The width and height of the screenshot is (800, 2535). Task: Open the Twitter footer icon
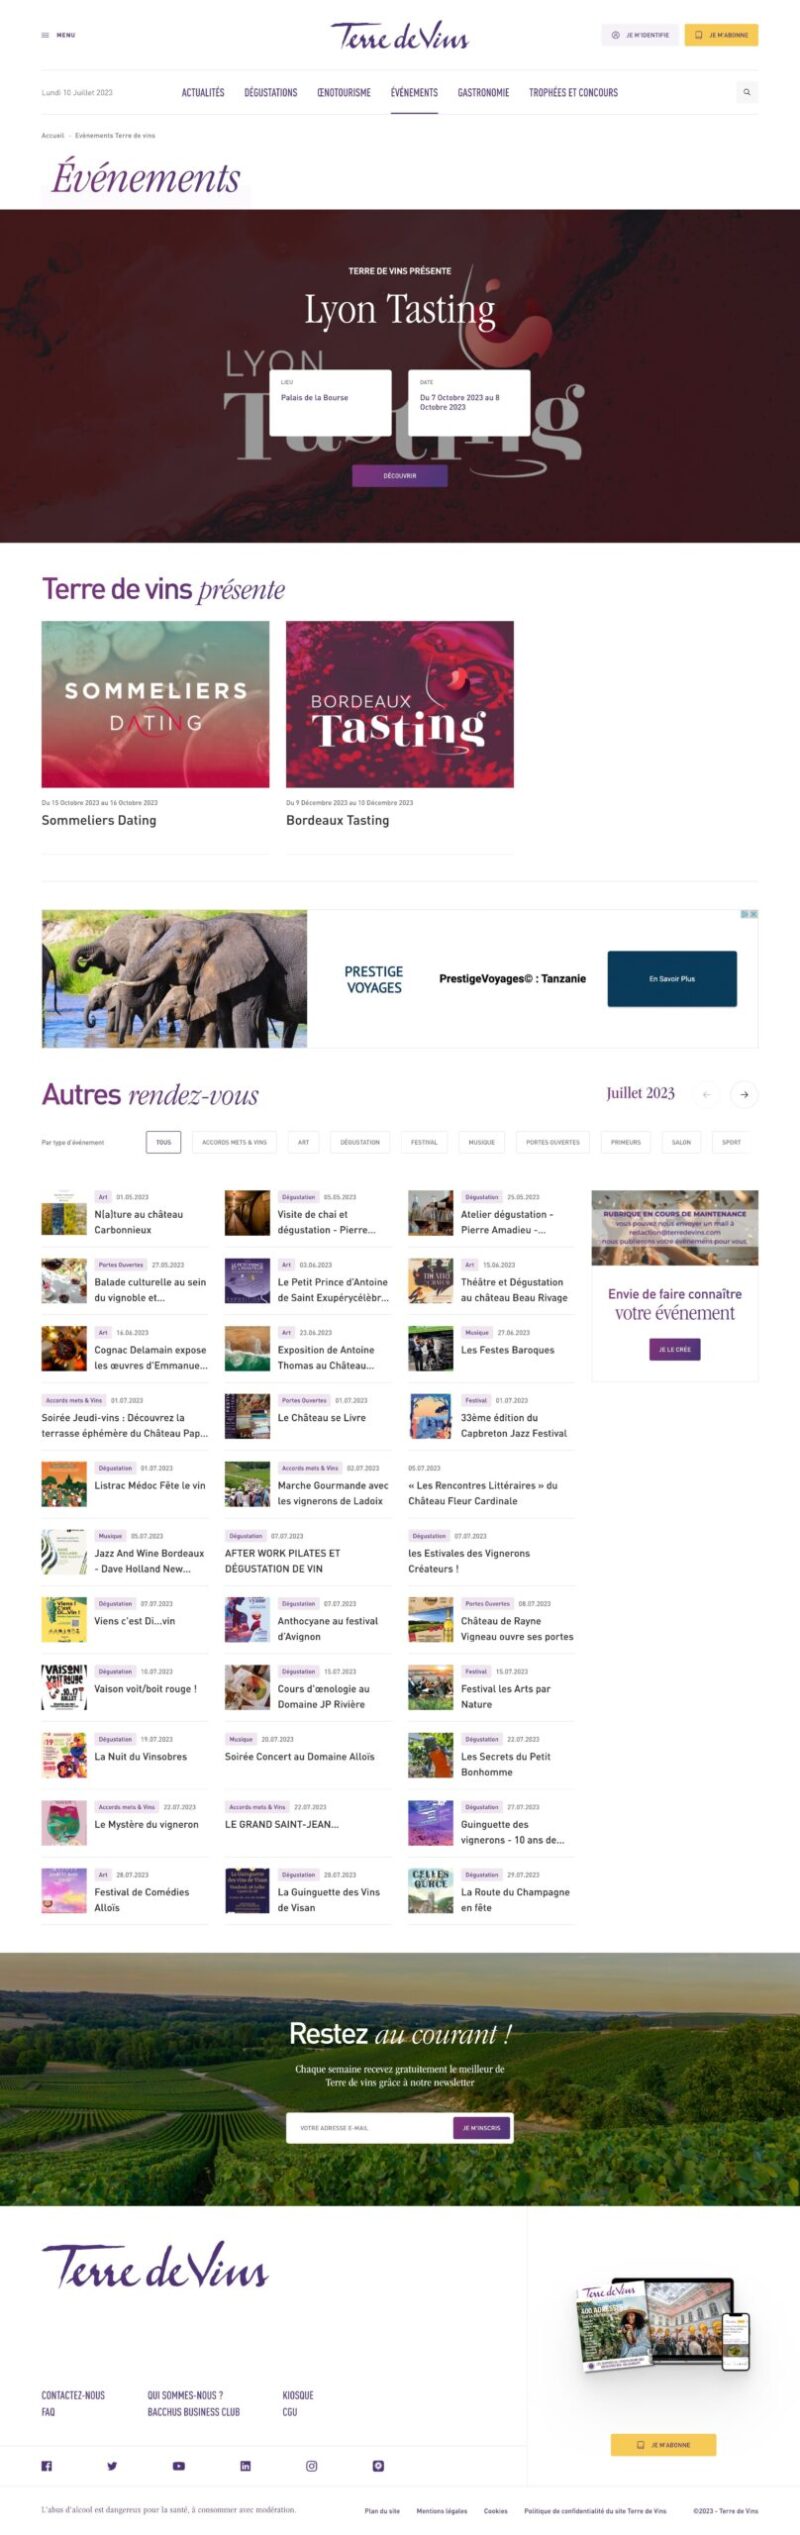(x=112, y=2465)
